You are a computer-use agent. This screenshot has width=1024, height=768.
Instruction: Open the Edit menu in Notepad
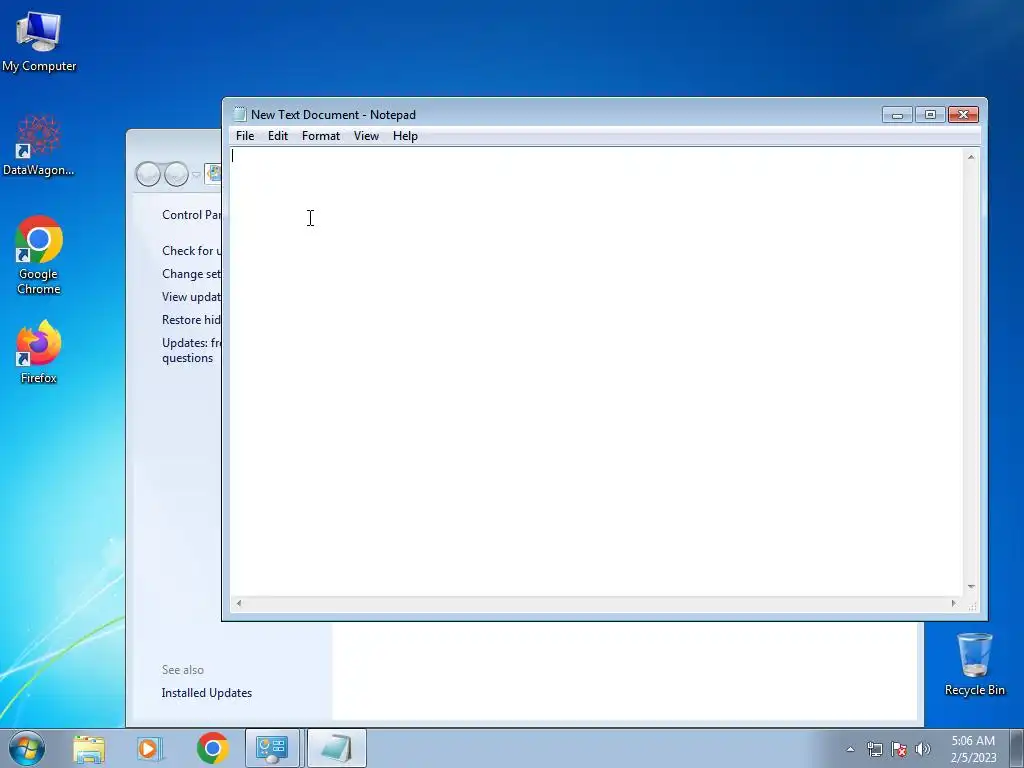coord(278,136)
